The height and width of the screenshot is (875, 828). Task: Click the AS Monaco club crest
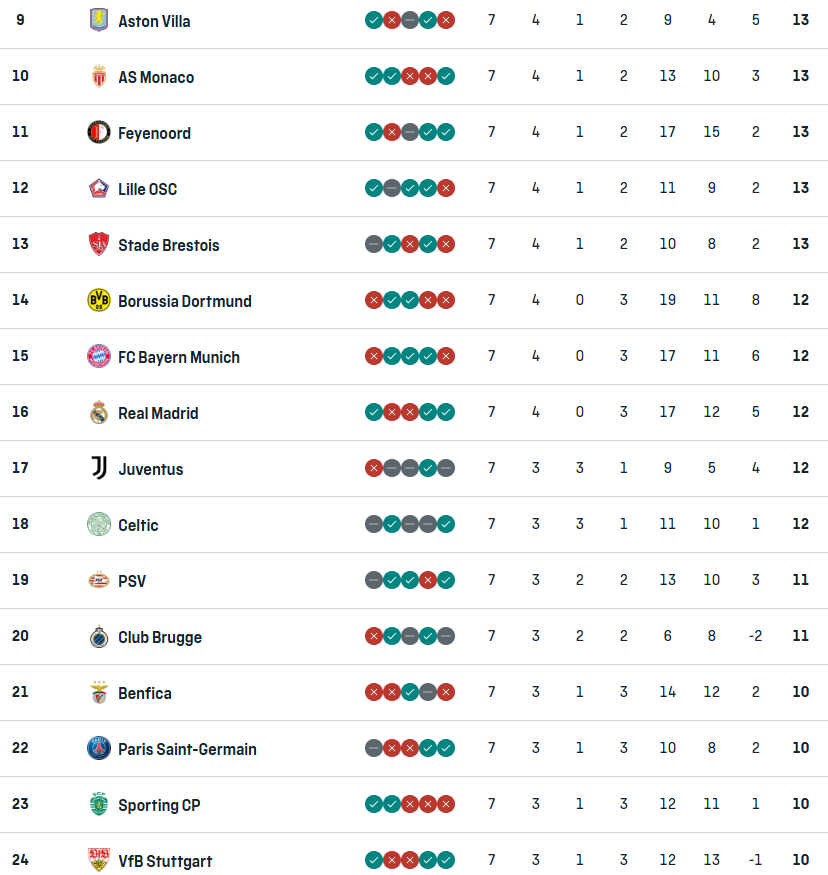point(97,76)
